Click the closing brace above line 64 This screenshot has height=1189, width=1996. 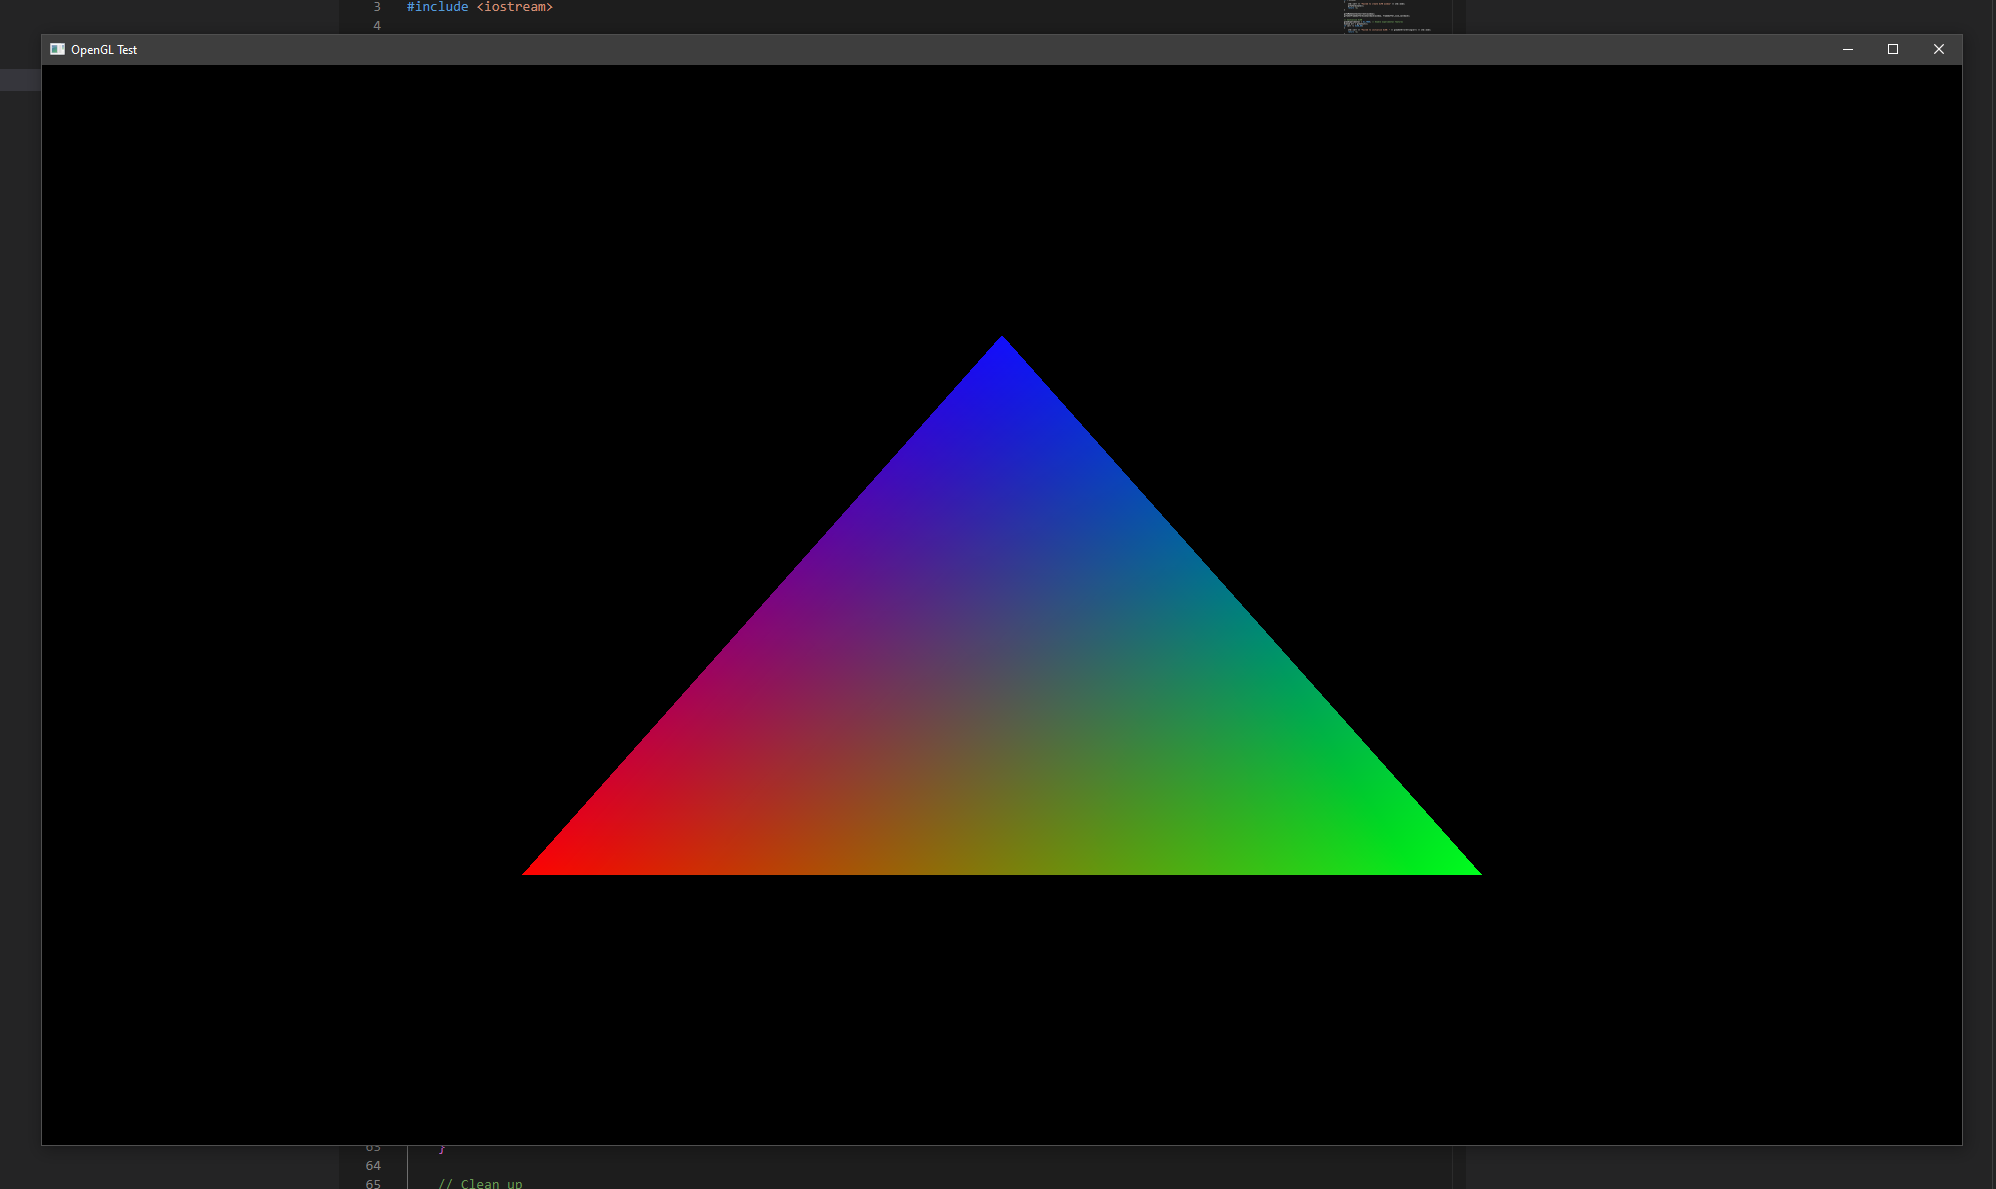click(442, 1149)
